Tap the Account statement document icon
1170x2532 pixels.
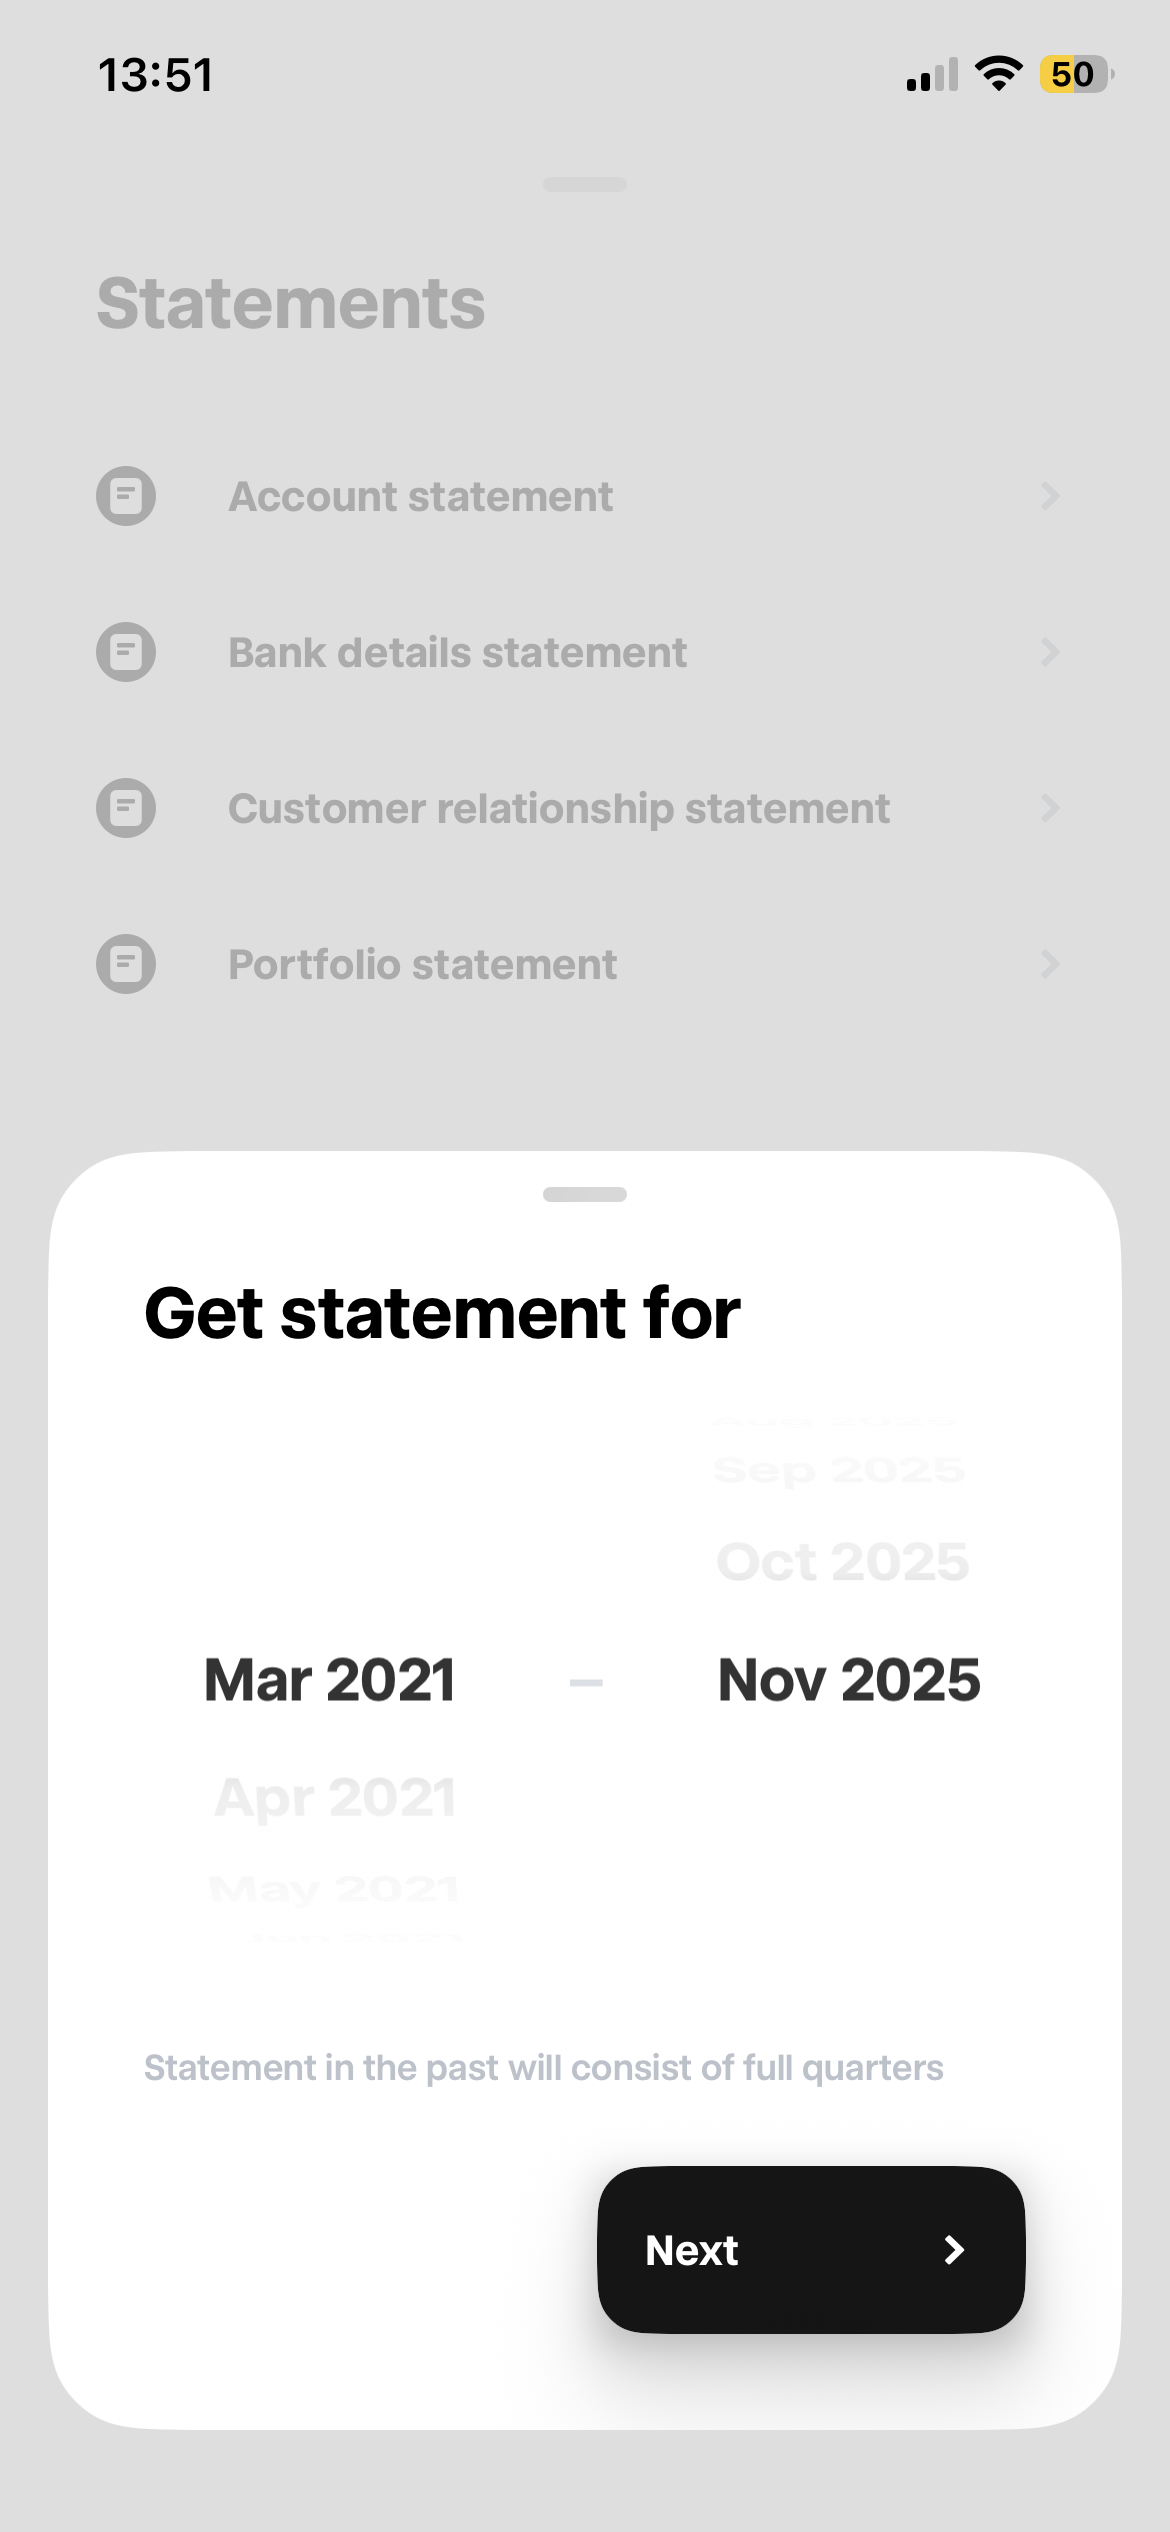pyautogui.click(x=126, y=496)
